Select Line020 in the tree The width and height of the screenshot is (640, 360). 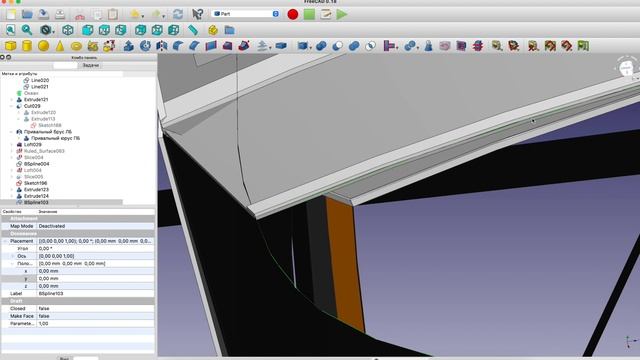coord(40,80)
